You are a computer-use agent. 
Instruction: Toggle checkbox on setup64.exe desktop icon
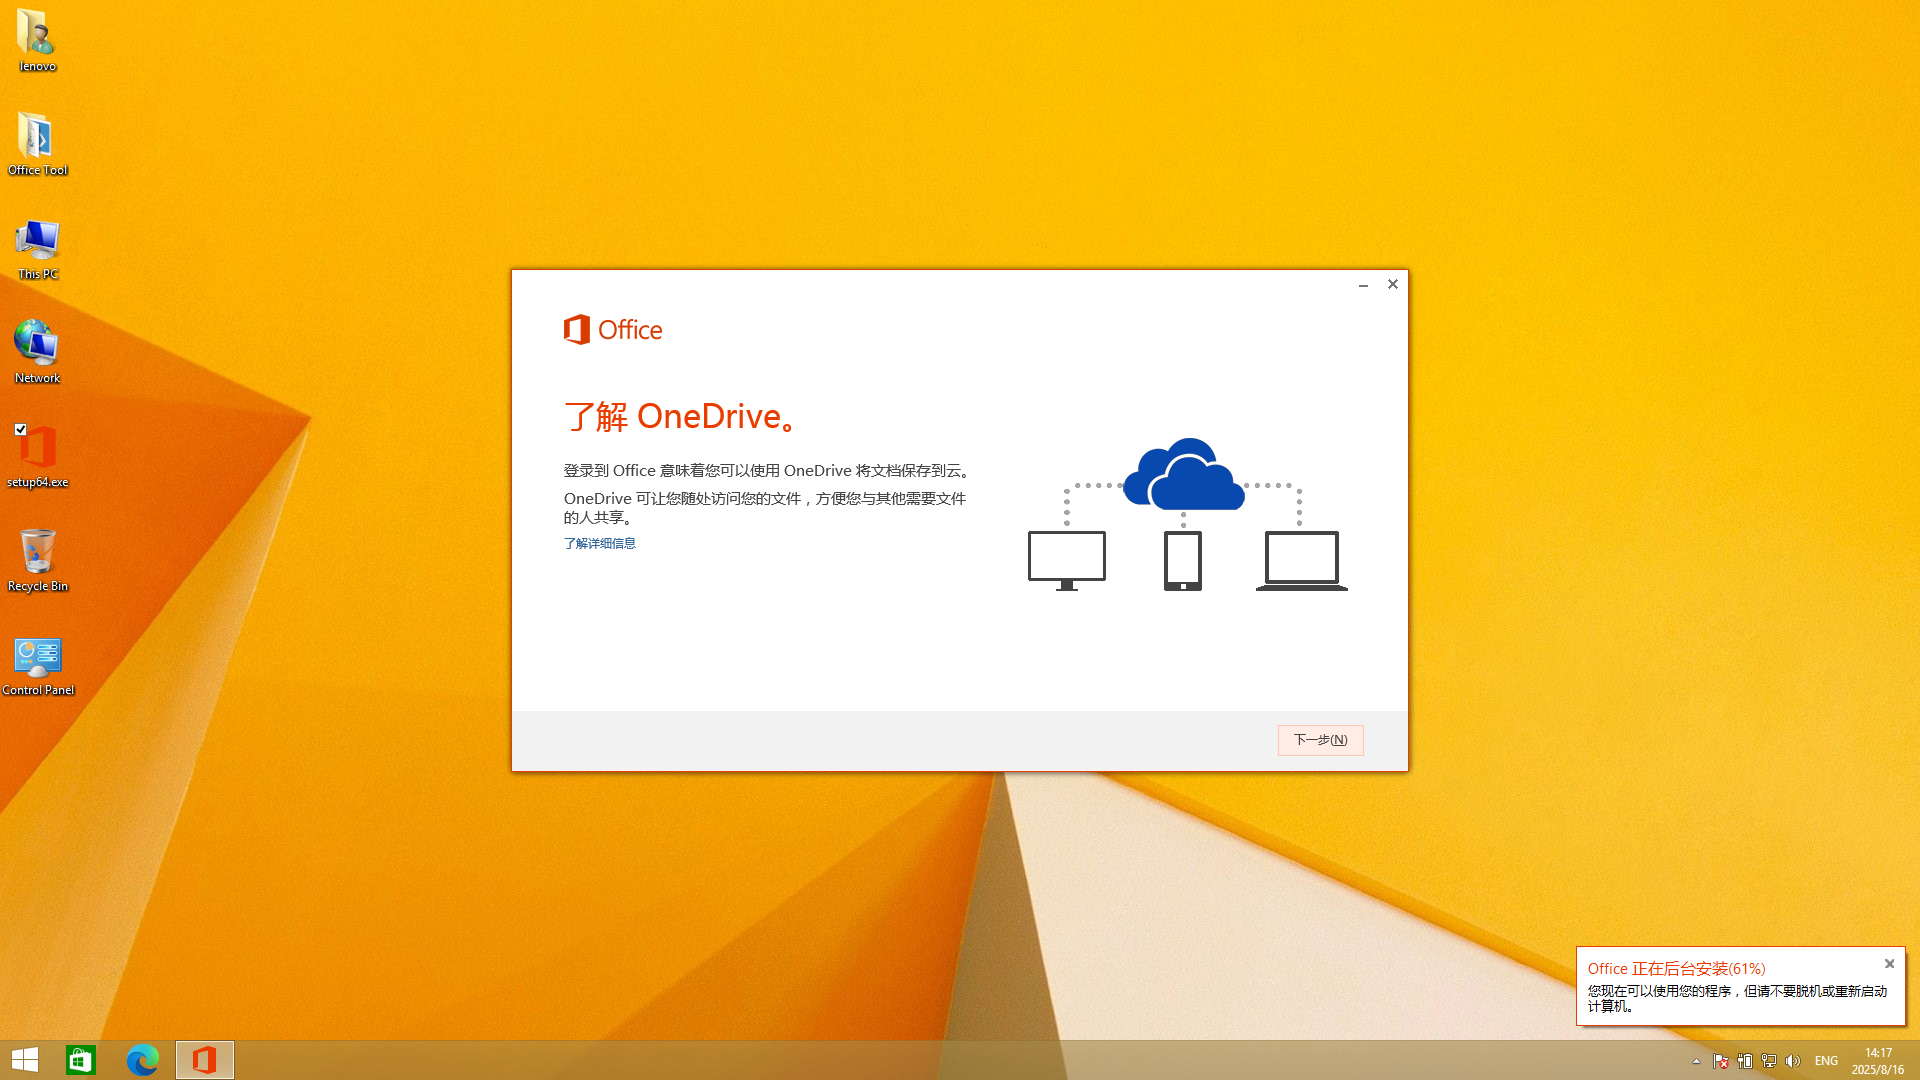(21, 429)
